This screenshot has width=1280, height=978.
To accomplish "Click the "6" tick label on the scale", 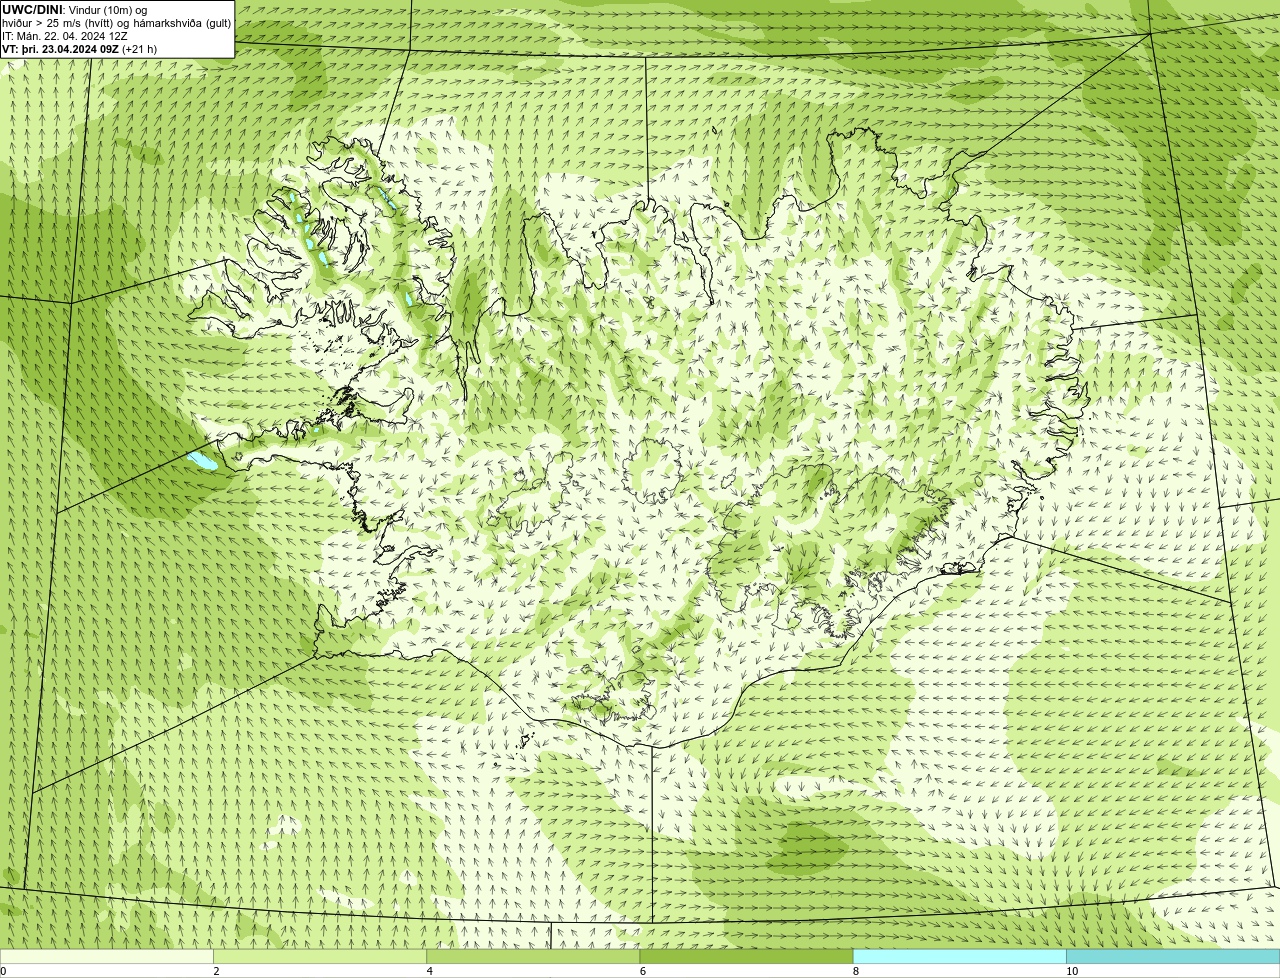I will click(643, 971).
